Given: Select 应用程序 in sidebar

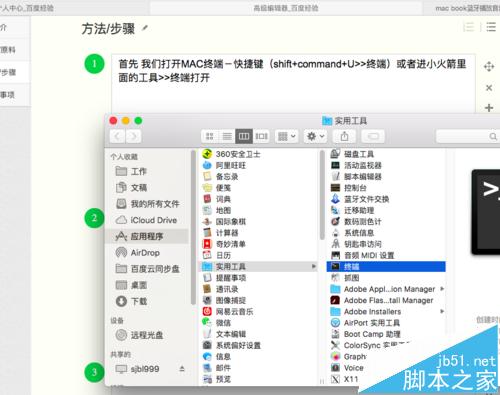Looking at the screenshot, I should (x=147, y=236).
